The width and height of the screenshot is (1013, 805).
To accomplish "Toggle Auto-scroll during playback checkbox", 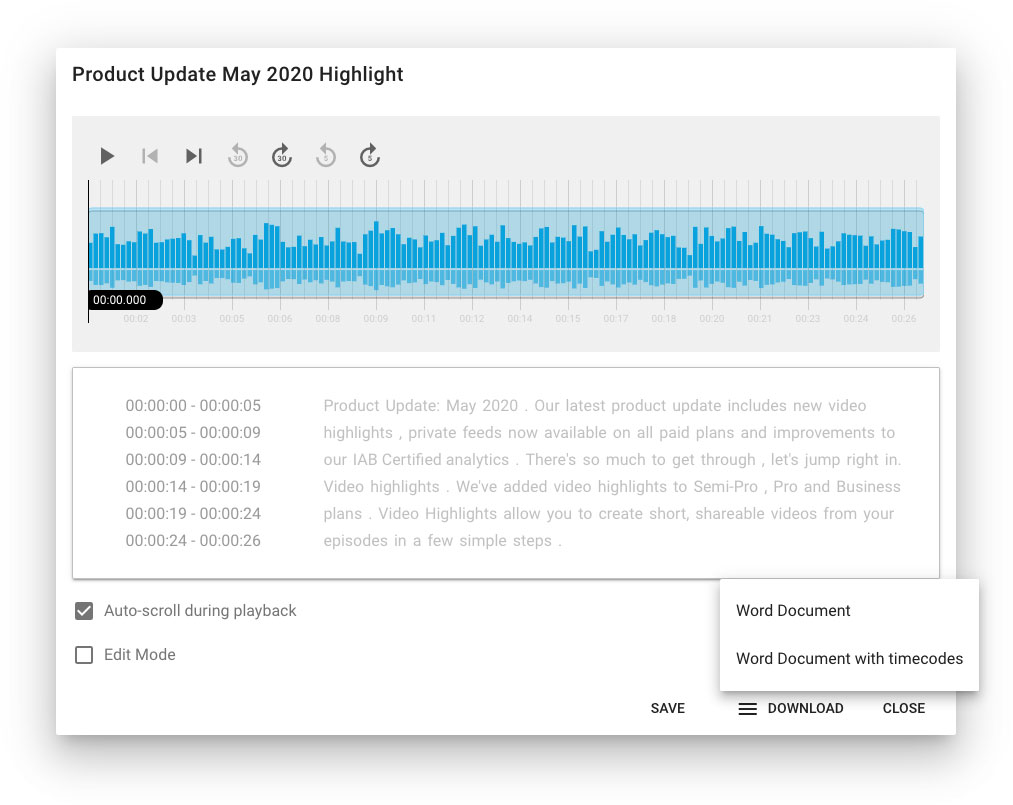I will pos(84,611).
